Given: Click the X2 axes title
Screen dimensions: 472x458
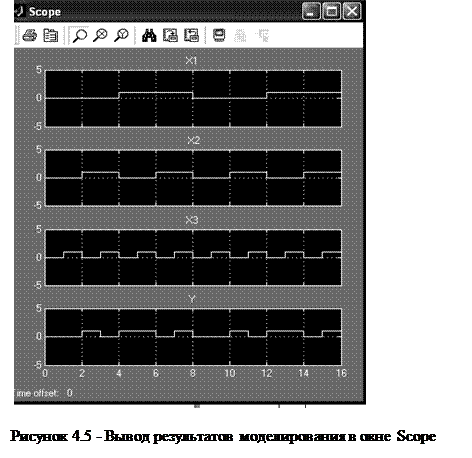Looking at the screenshot, I should 193,140.
